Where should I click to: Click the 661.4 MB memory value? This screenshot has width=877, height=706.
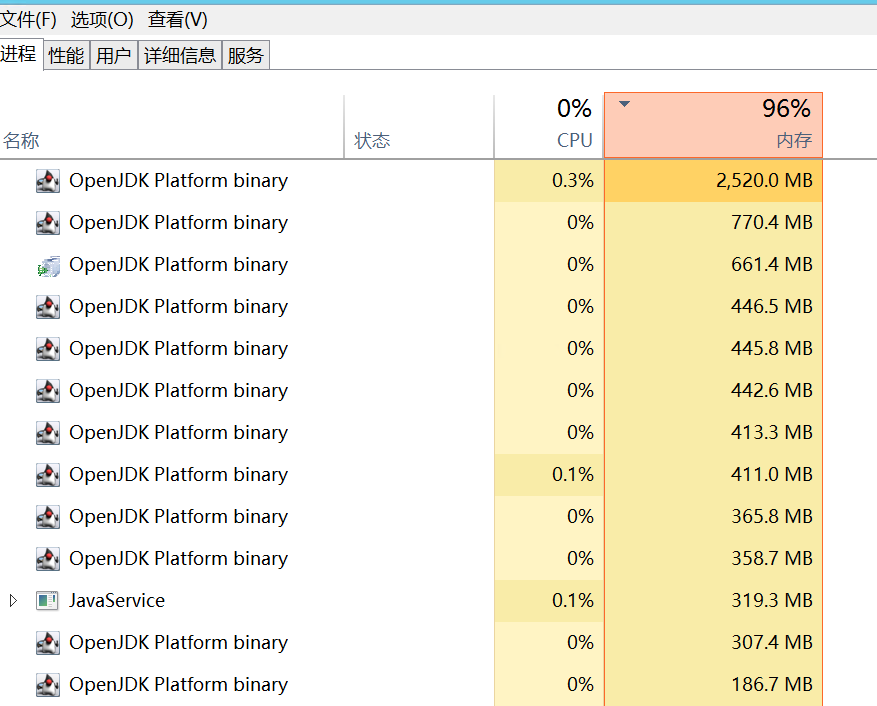pos(772,265)
